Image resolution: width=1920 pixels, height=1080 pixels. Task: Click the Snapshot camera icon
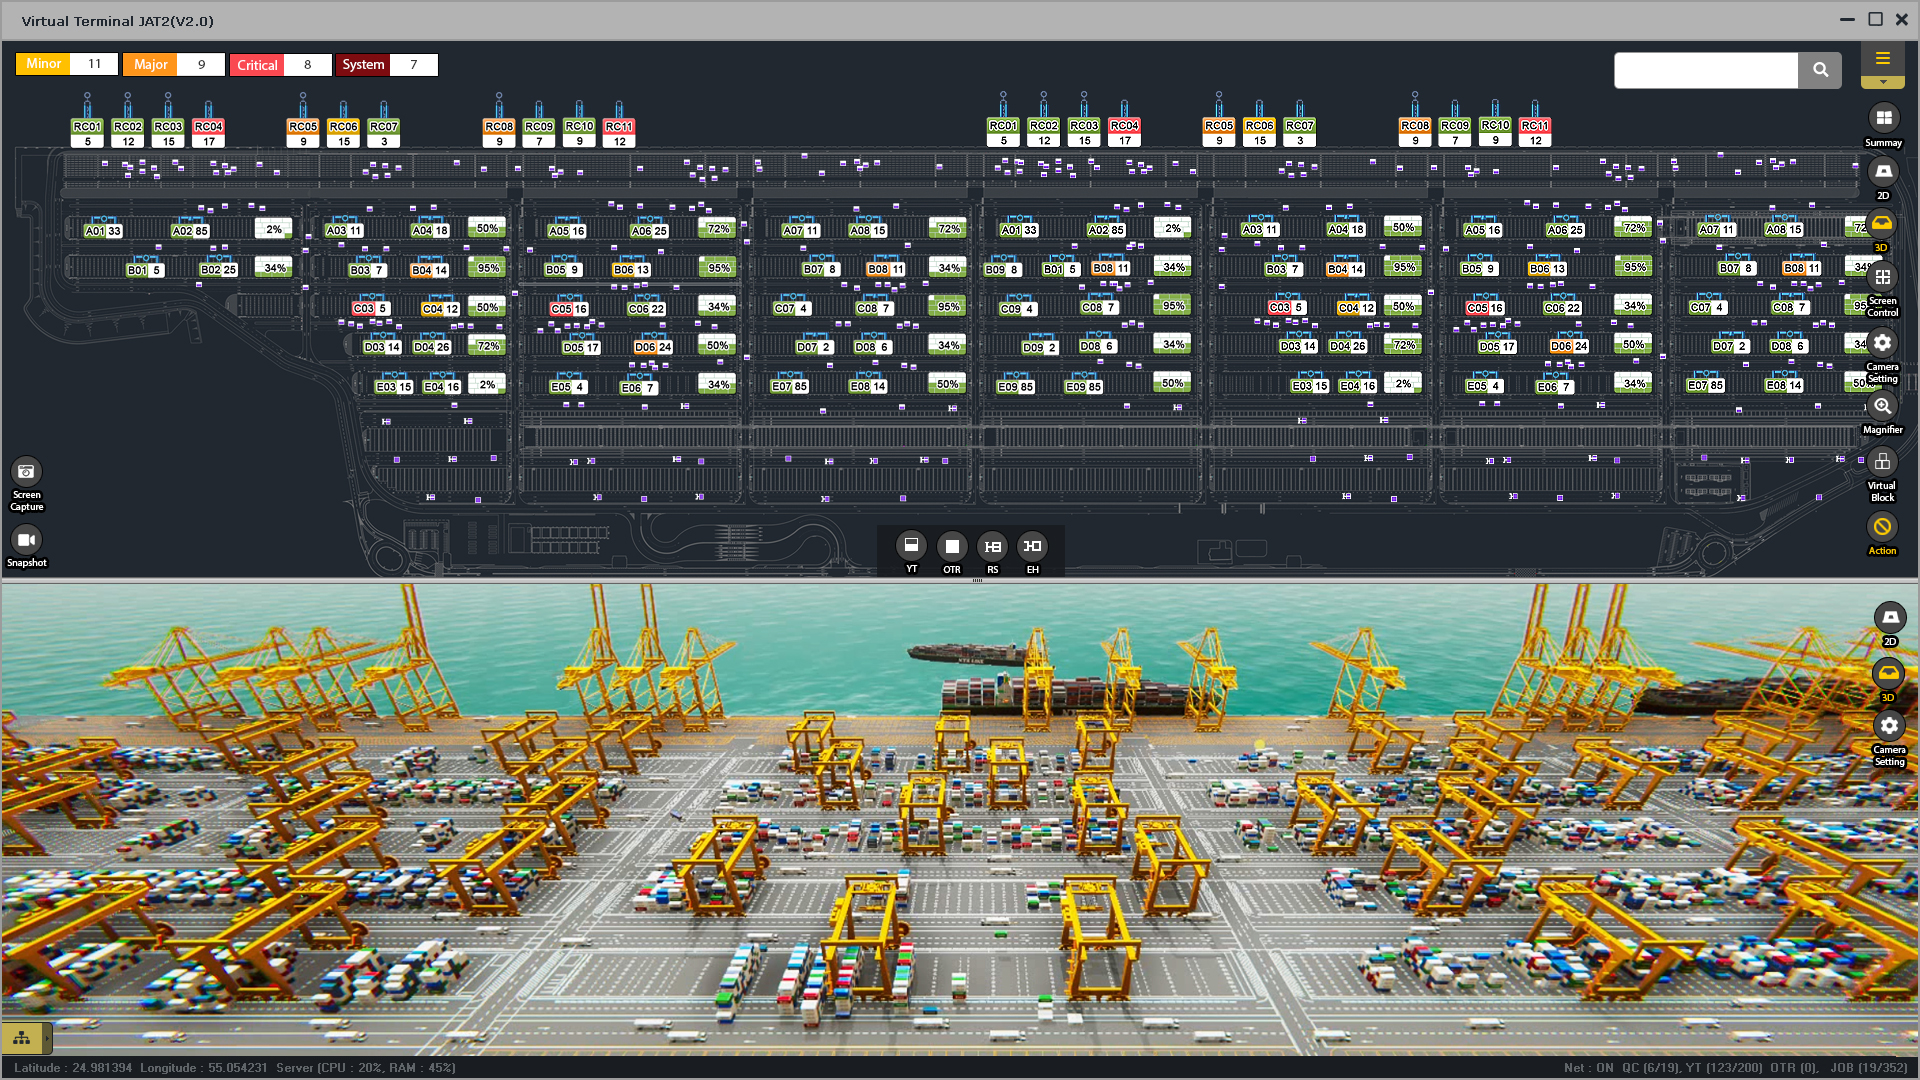pyautogui.click(x=27, y=540)
